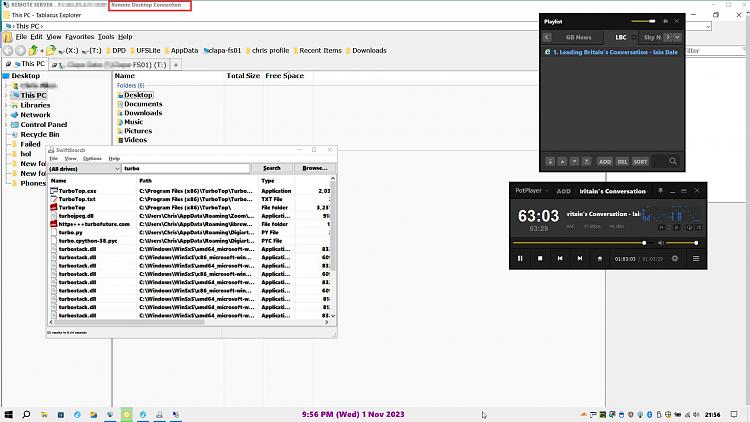This screenshot has width=750, height=422.
Task: Skip to previous track in PotPlayer
Action: click(560, 258)
